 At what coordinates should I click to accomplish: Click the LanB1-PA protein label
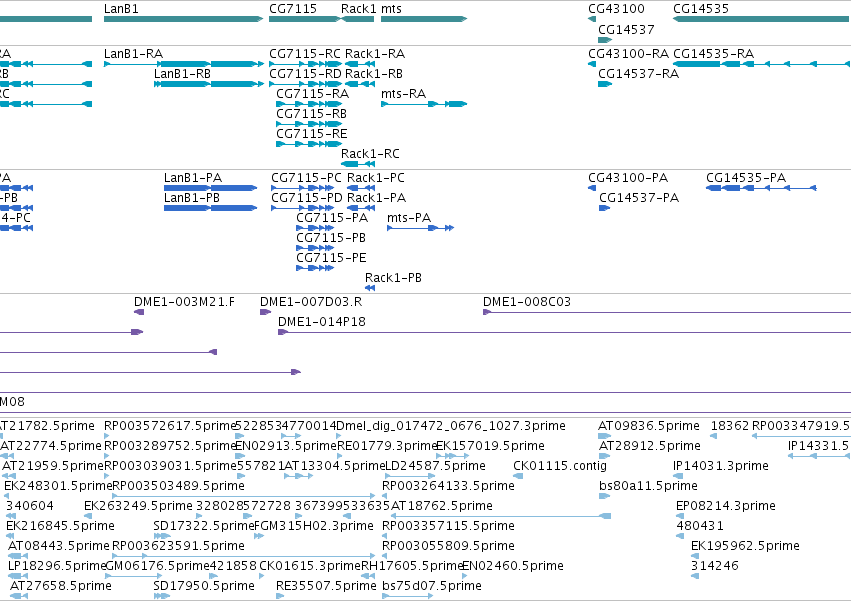[193, 178]
